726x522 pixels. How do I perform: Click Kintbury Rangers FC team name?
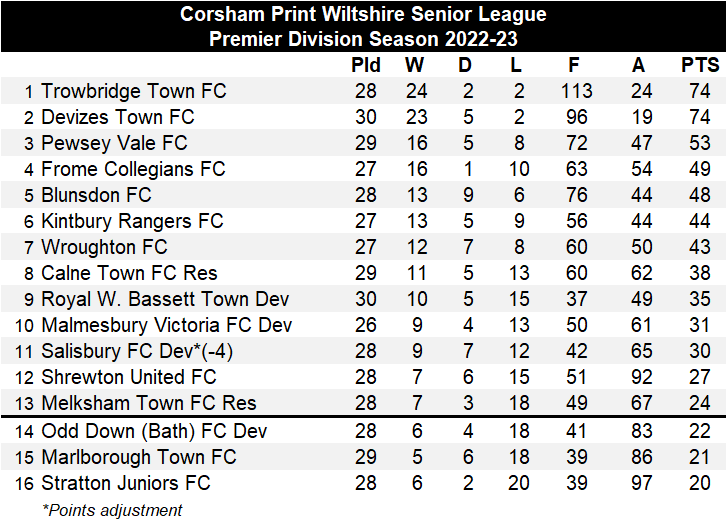(132, 221)
